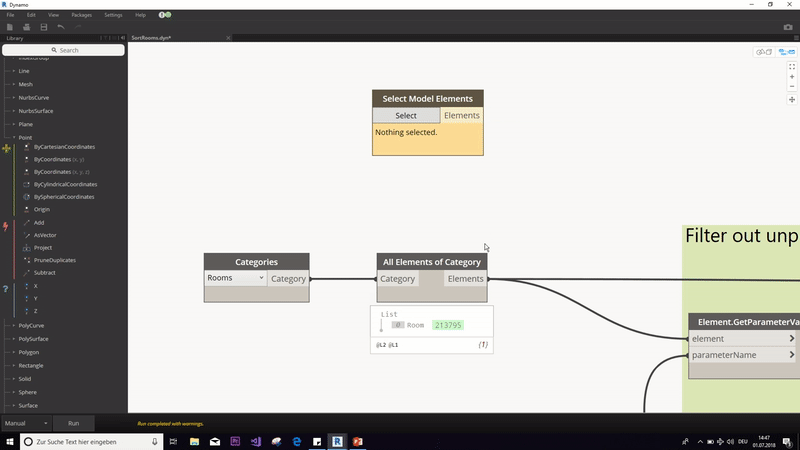Click the zoom in plus icon
This screenshot has height=450, width=800.
tap(792, 77)
